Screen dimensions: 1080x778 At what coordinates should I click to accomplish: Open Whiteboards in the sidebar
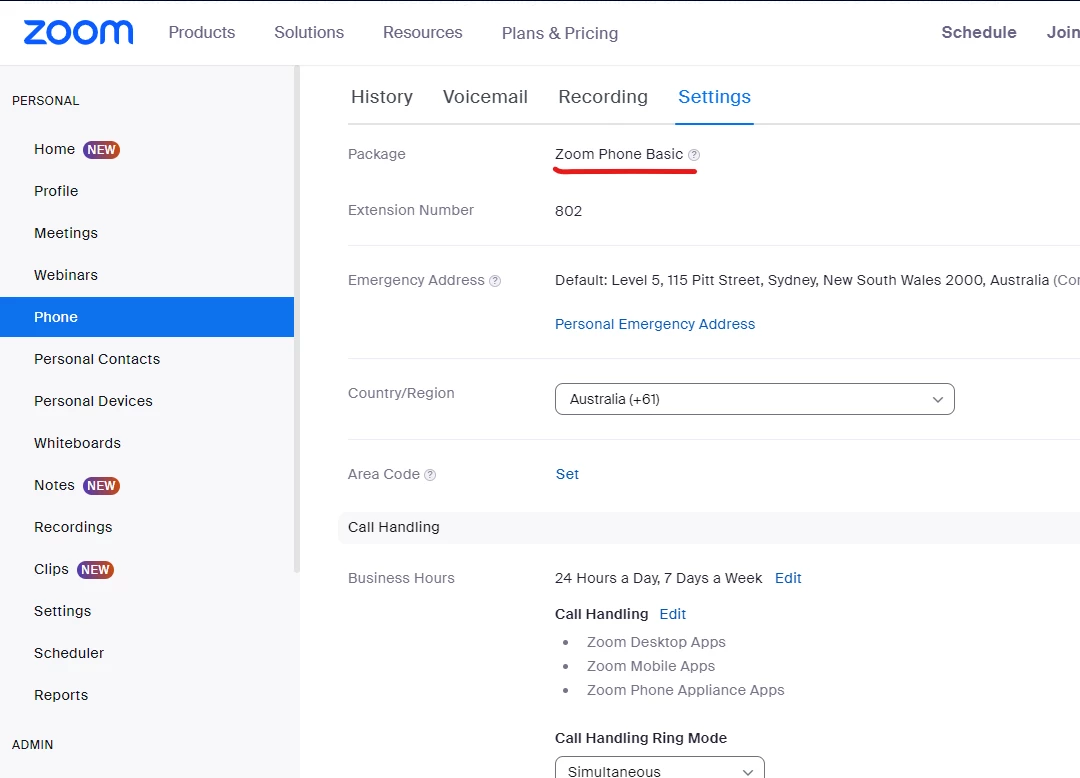click(x=77, y=443)
